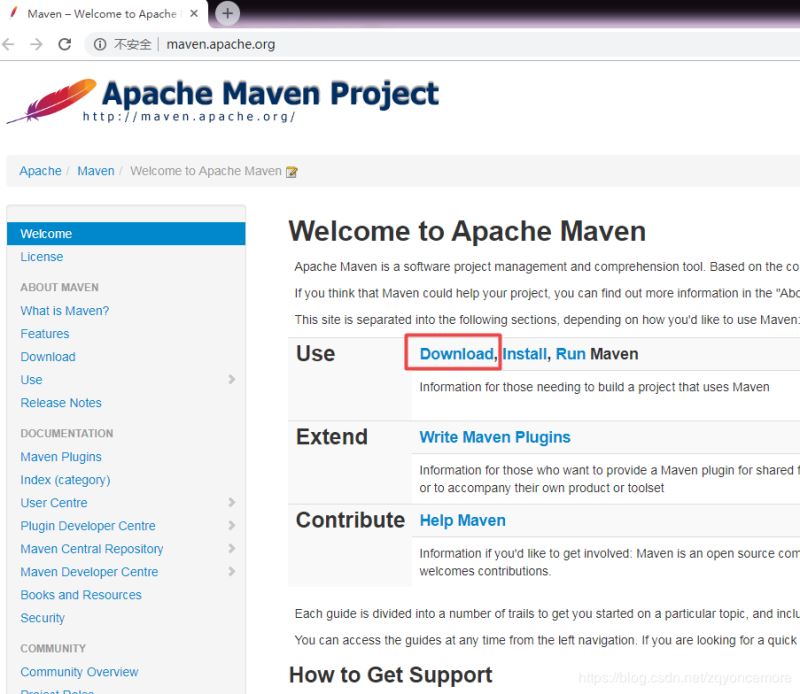Open the Write Maven Plugins link

tap(495, 437)
